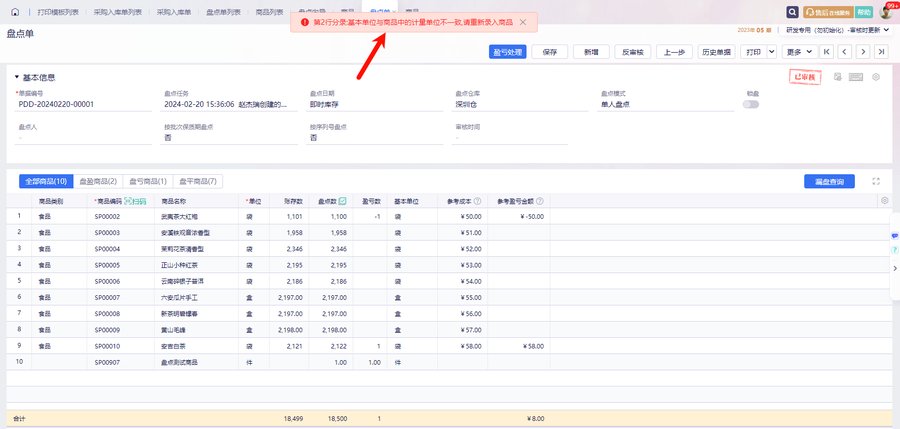
Task: Collapse the 基本信息 section
Action: click(17, 77)
